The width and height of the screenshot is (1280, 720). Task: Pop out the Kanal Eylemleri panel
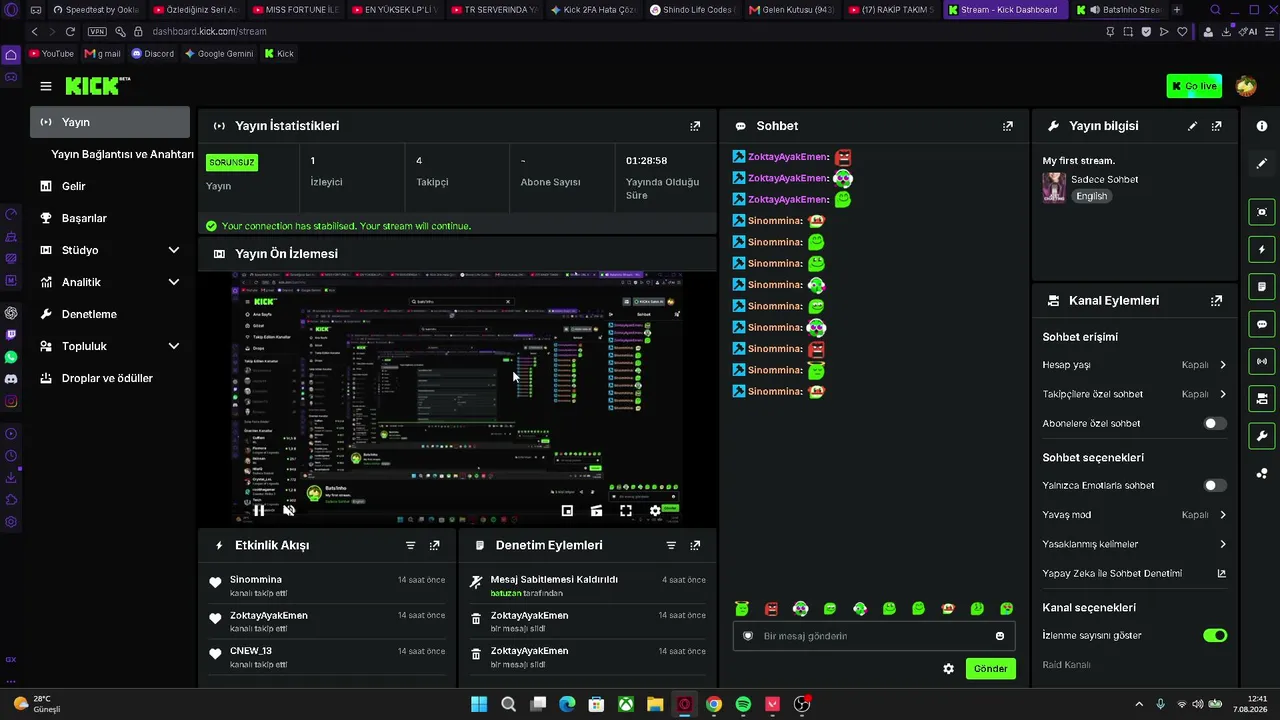(1216, 300)
